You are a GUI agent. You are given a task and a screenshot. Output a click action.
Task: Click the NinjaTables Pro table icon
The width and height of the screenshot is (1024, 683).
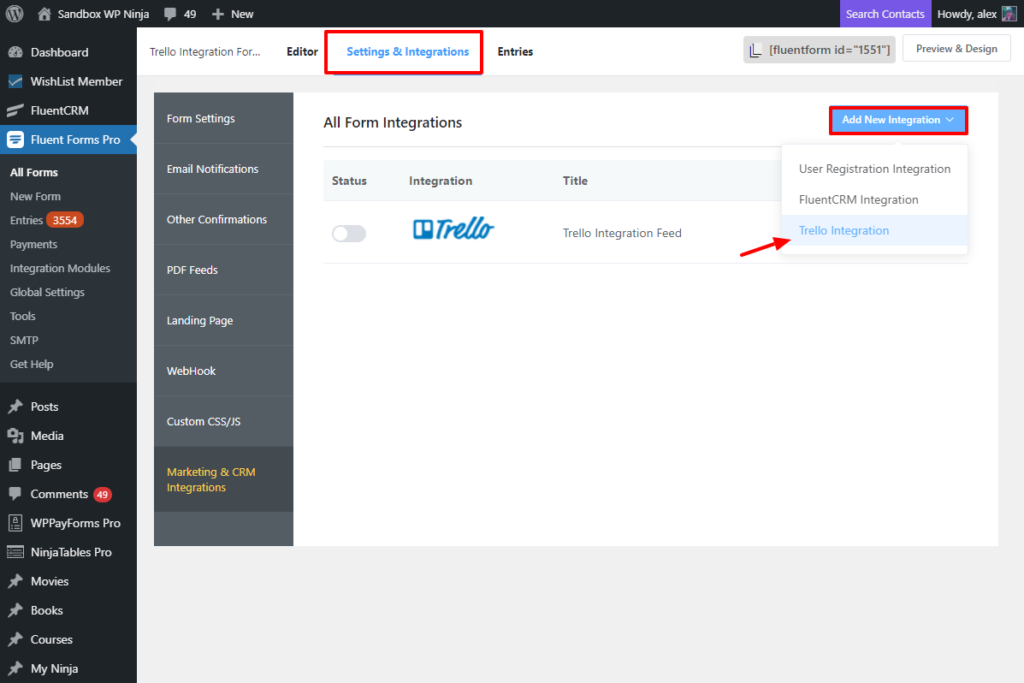16,552
